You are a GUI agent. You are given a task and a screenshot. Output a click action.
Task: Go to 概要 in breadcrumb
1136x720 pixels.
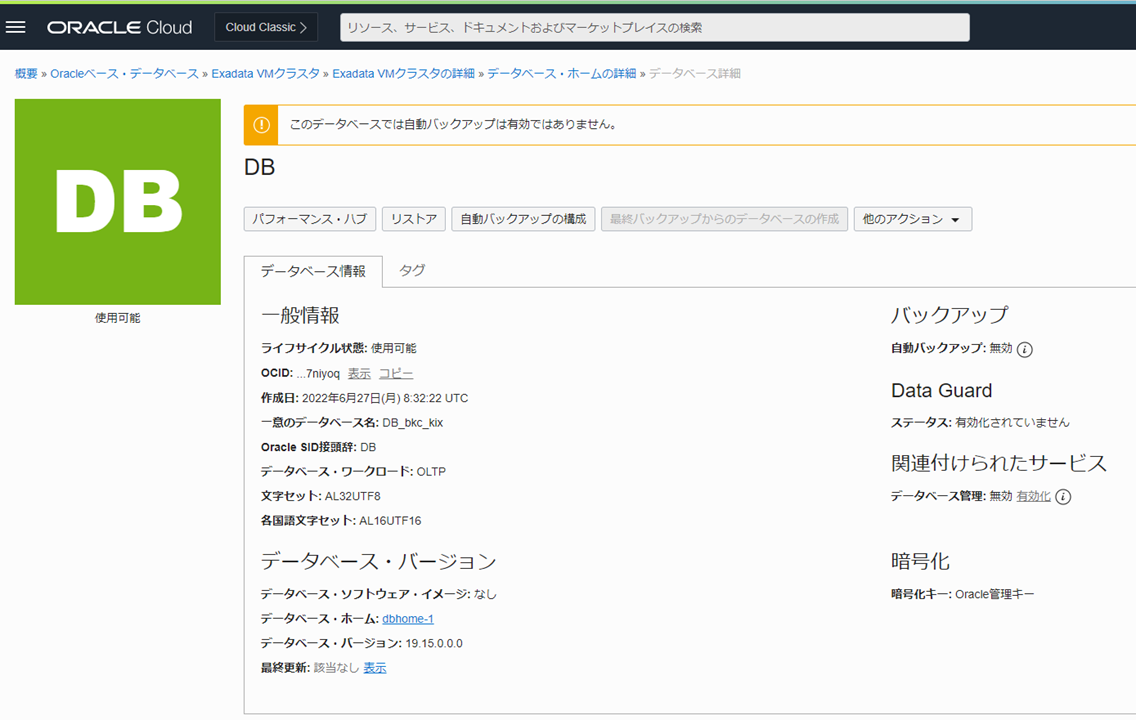point(26,74)
